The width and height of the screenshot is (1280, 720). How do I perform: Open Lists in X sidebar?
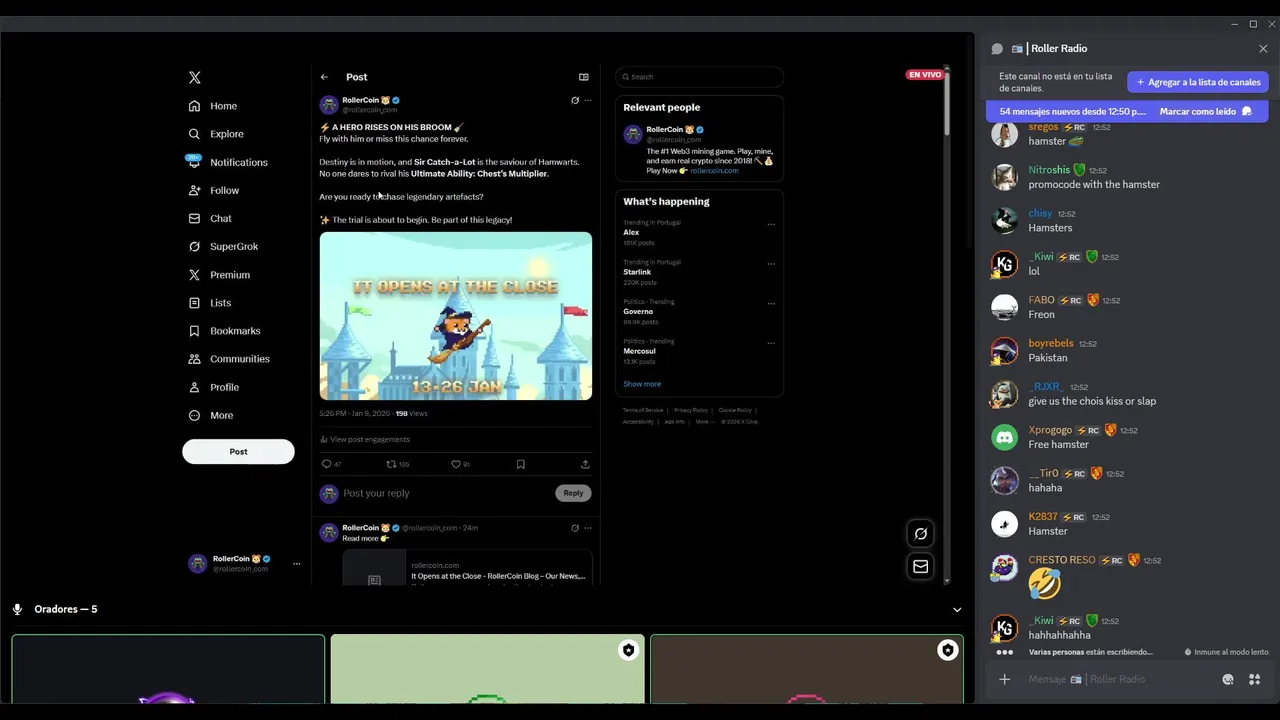pyautogui.click(x=210, y=303)
